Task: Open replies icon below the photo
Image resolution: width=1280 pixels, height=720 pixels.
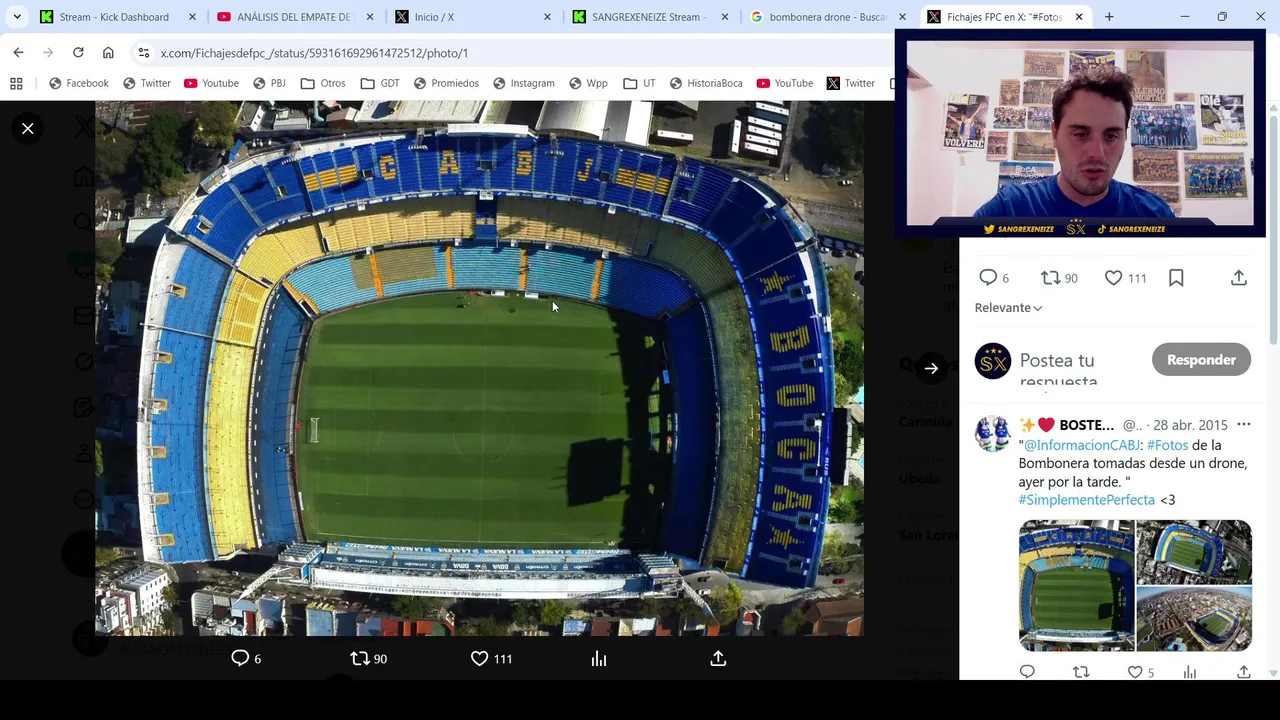Action: click(x=240, y=658)
